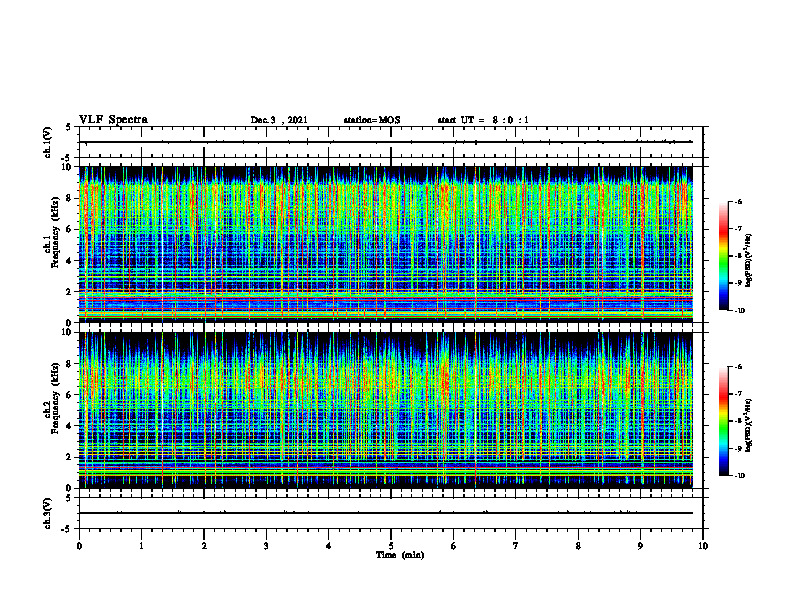Click time axis tick label "7"
This screenshot has width=792, height=612.
point(516,546)
